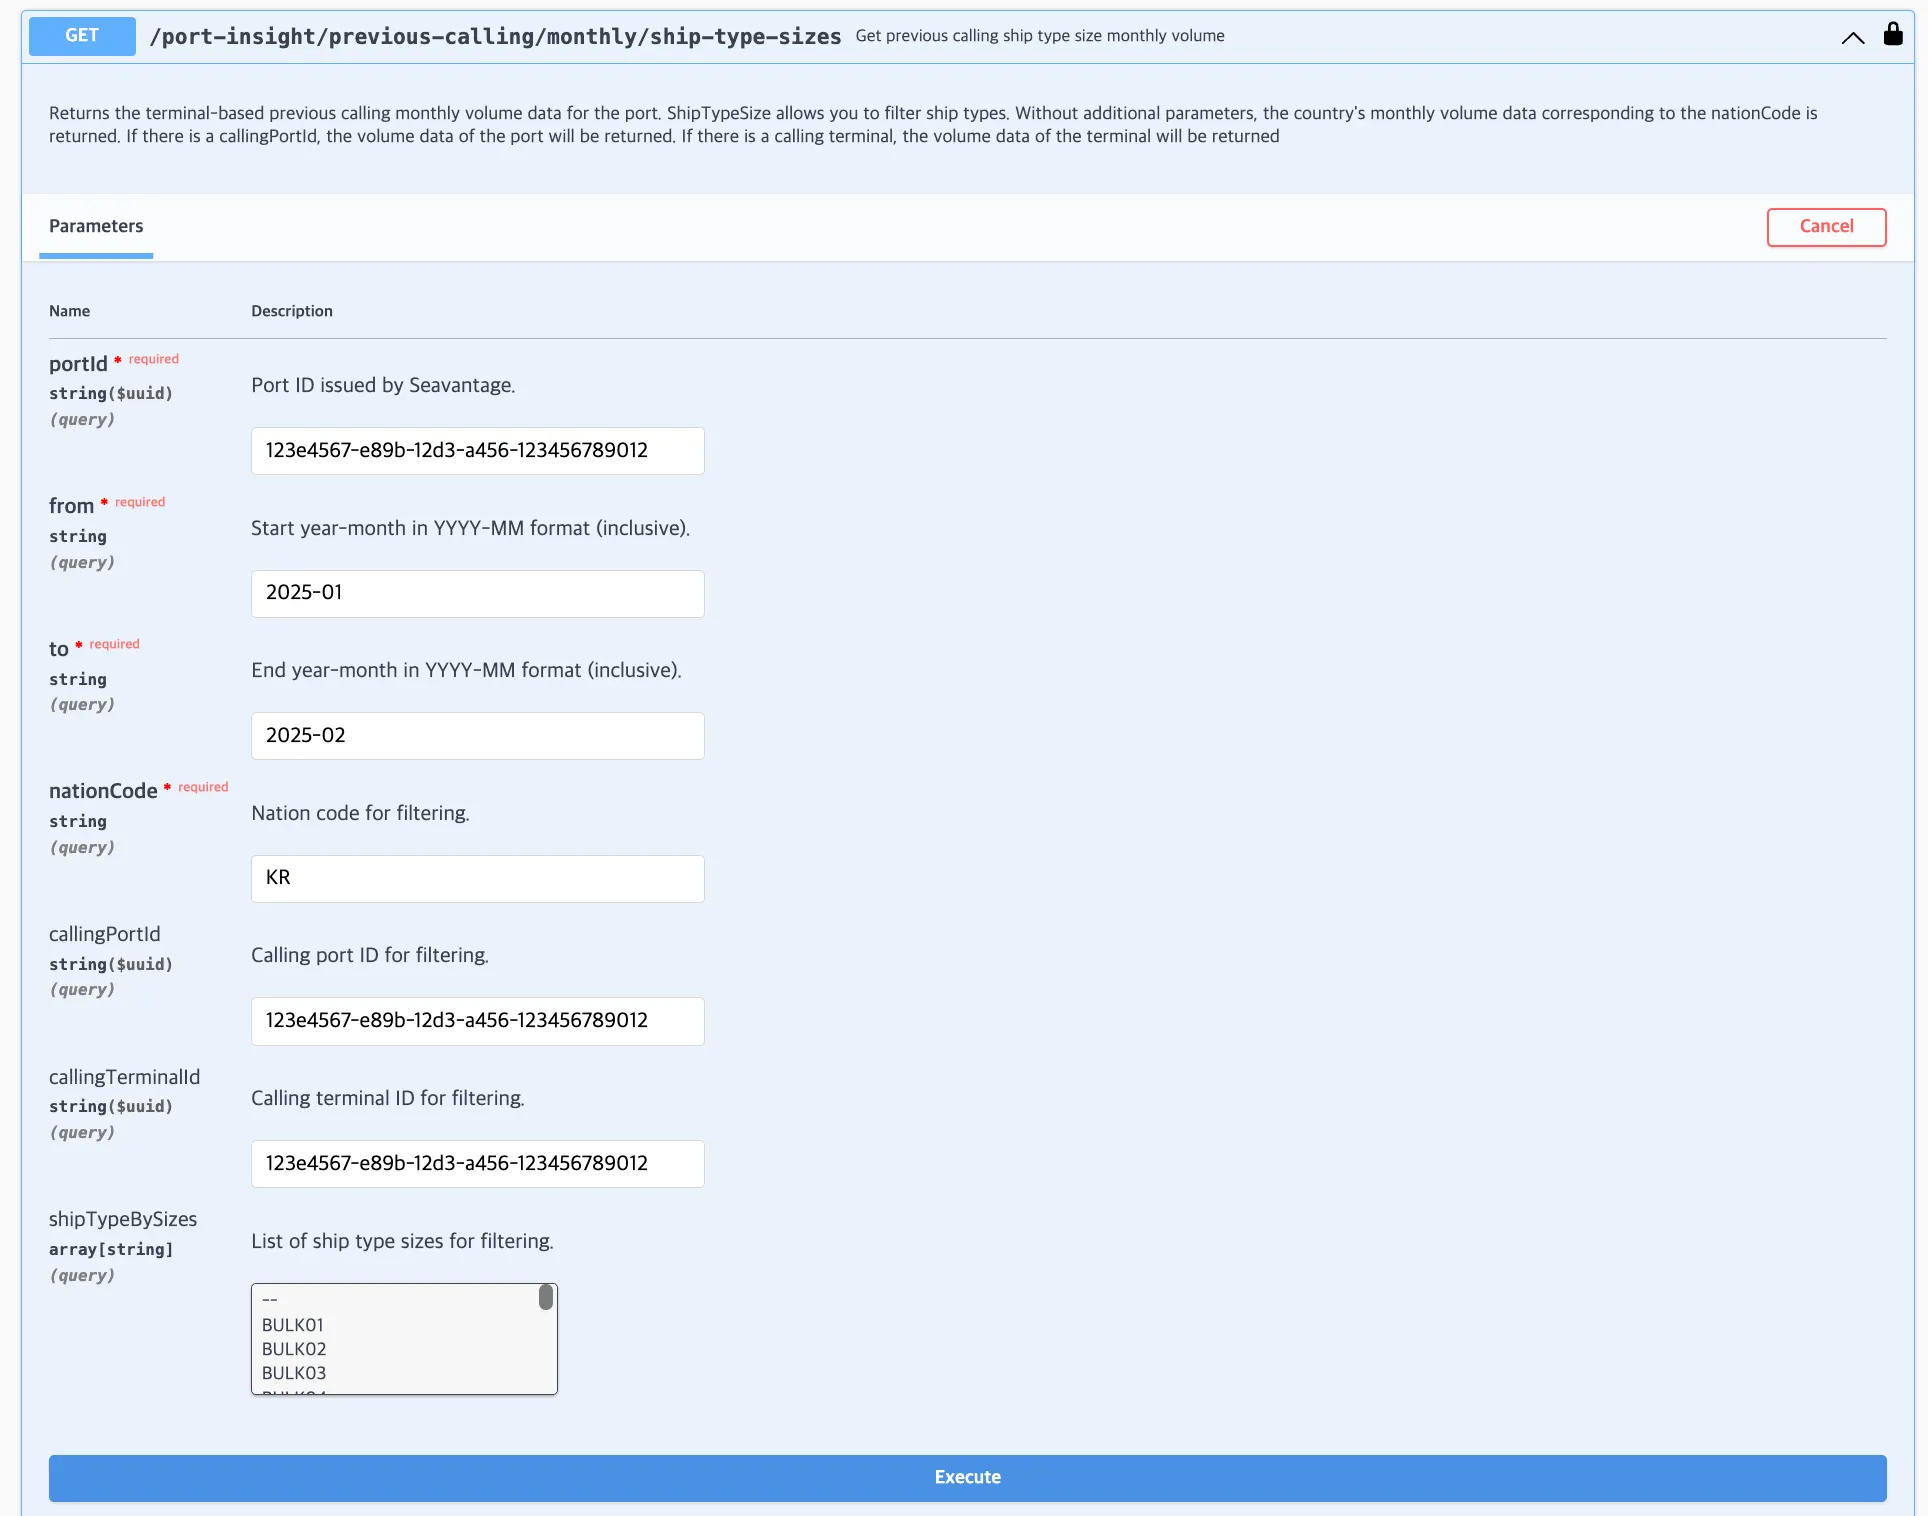Click the callingPortId input box
Viewport: 1928px width, 1516px height.
(x=477, y=1021)
